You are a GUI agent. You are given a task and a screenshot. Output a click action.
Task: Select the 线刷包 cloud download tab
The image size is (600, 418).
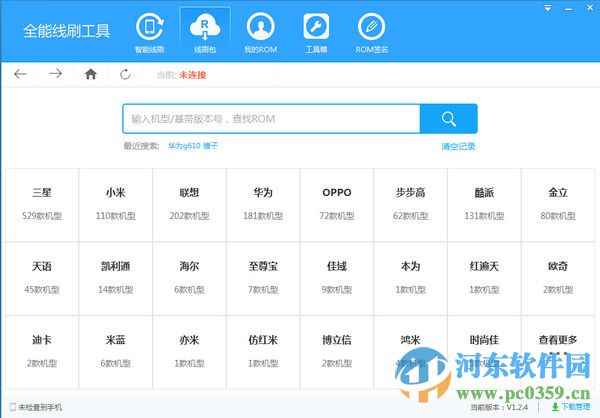(x=205, y=33)
